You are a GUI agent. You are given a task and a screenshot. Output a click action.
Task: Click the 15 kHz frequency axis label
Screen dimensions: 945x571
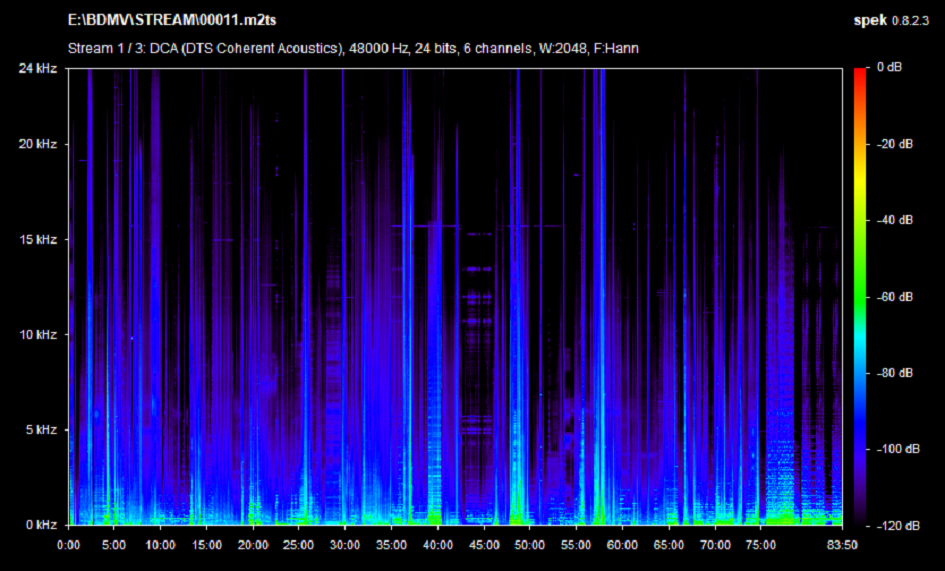click(x=40, y=240)
